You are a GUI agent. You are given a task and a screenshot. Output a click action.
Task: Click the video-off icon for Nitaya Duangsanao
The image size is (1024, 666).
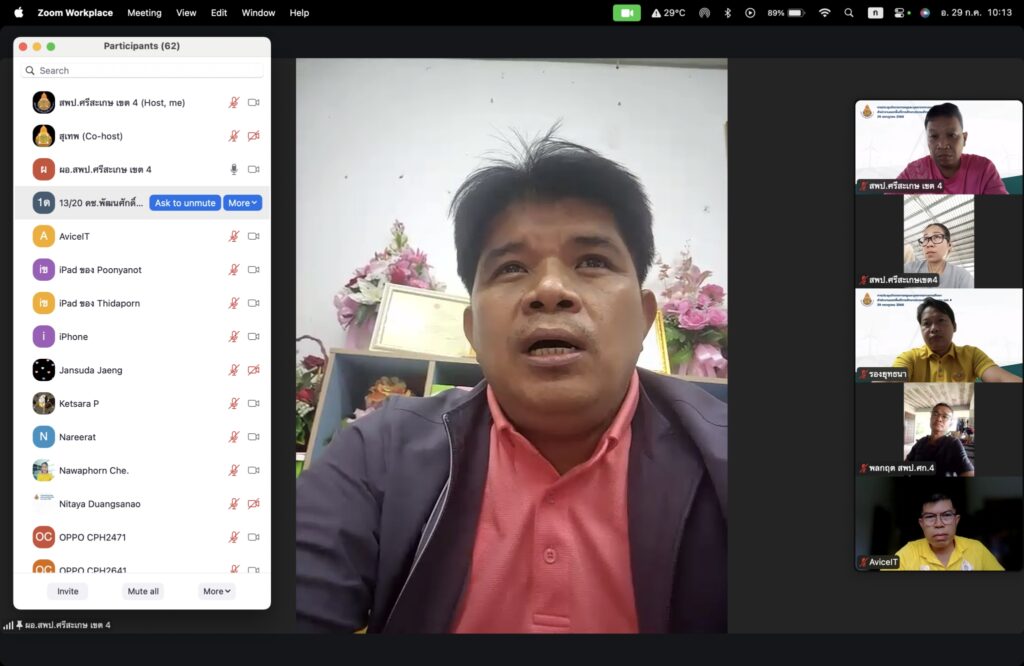(x=254, y=504)
